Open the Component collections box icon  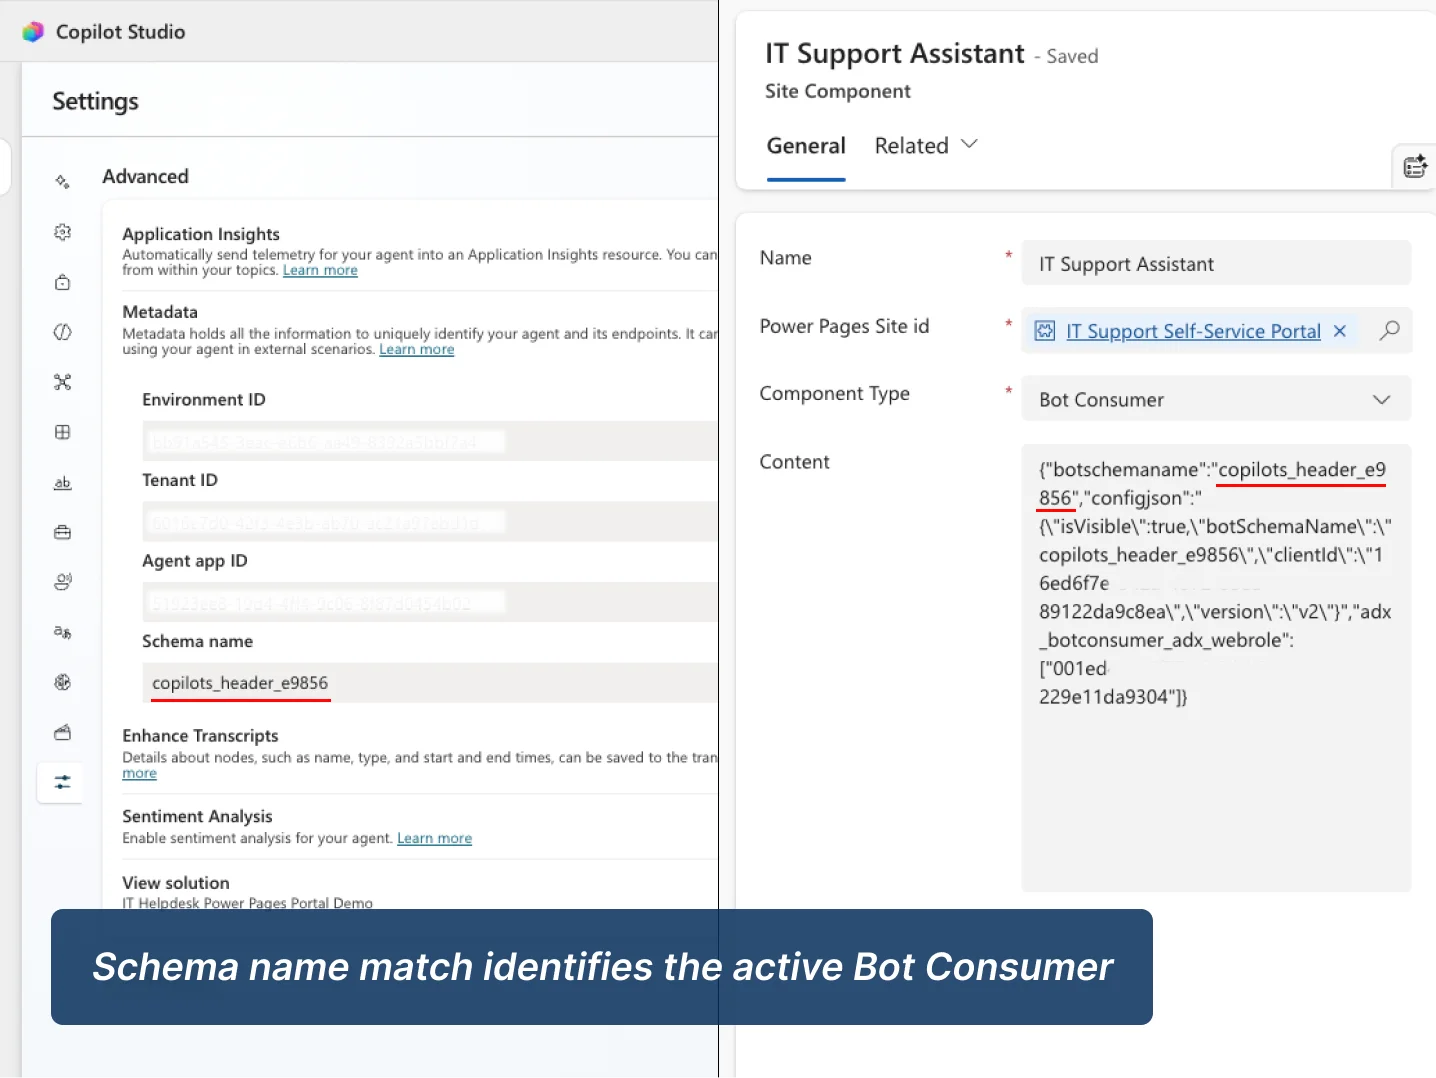coord(62,732)
